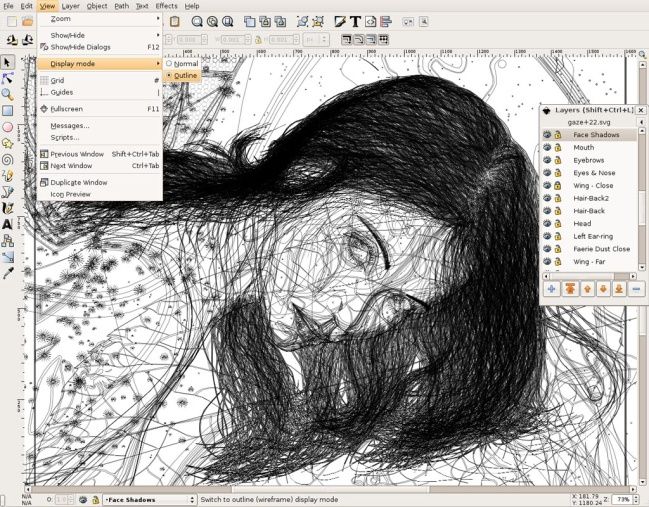This screenshot has width=649, height=507.
Task: Pick the Text tool in left toolbox
Action: 8,224
